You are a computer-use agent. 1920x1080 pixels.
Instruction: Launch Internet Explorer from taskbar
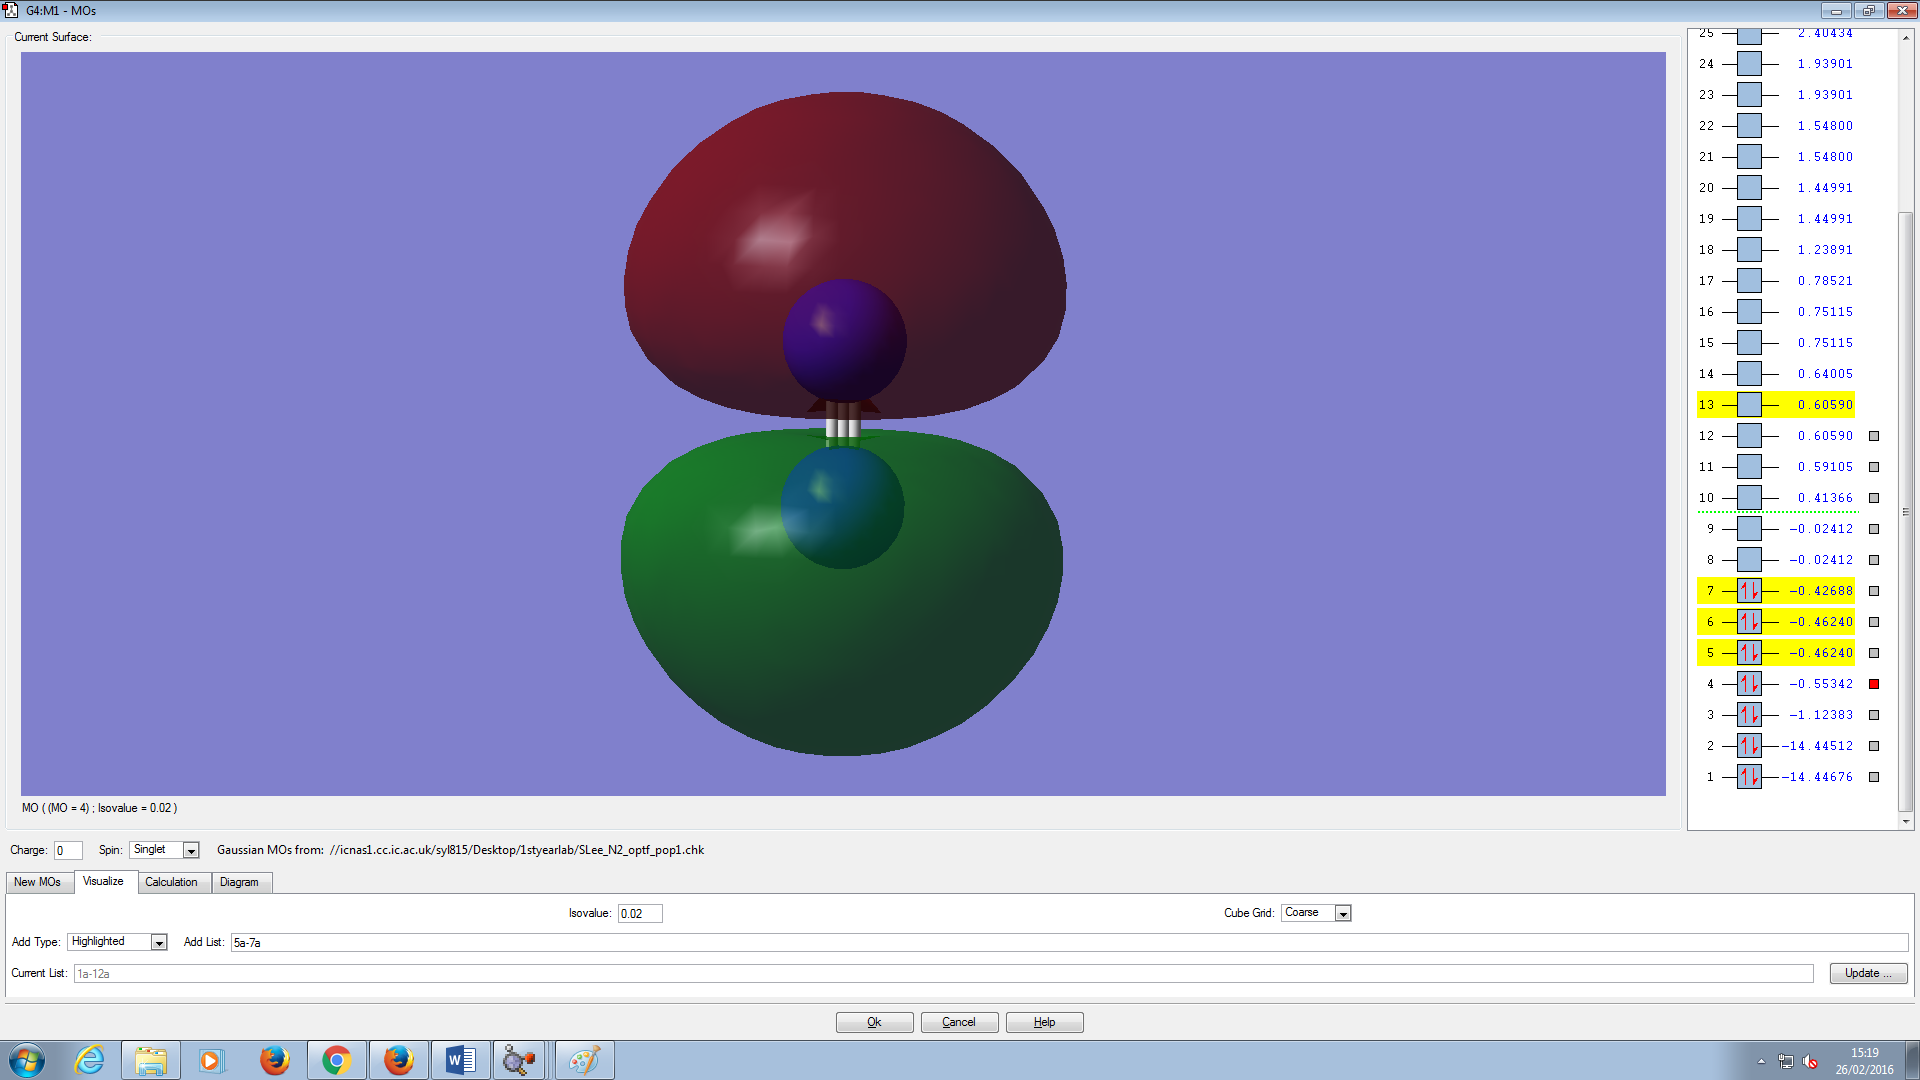[90, 1060]
